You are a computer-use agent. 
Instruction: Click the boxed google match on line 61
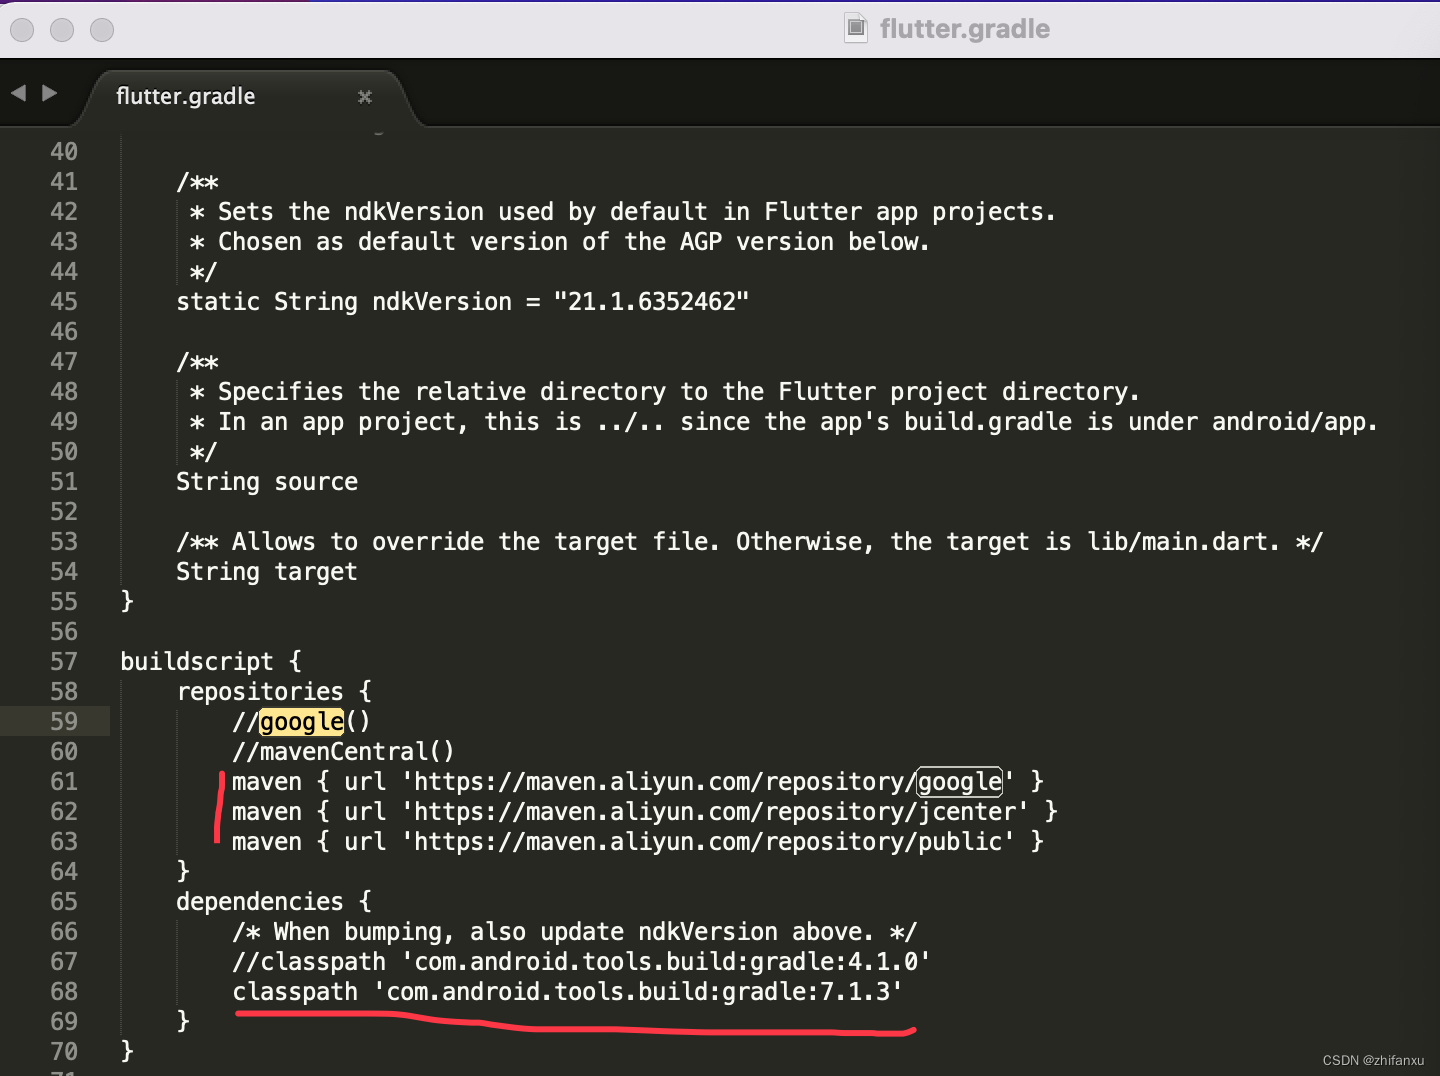[958, 781]
